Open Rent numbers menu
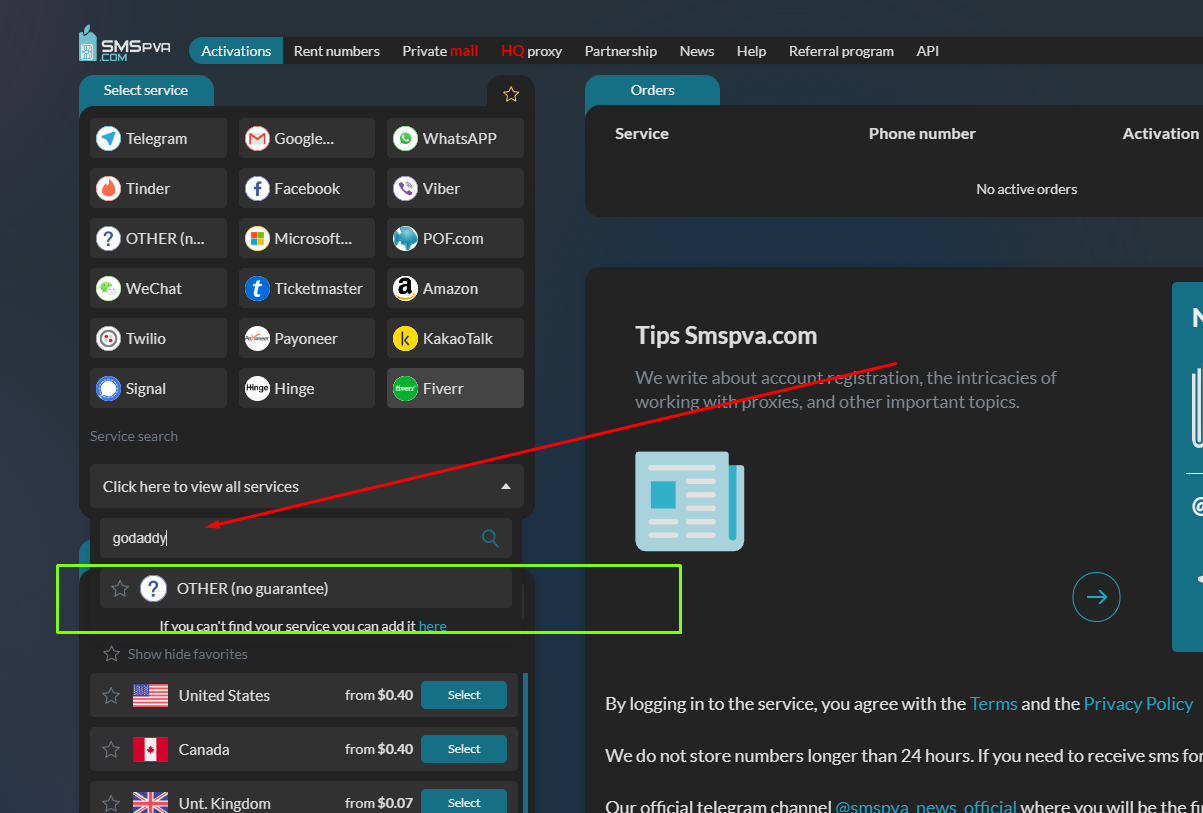The height and width of the screenshot is (813, 1203). point(337,51)
